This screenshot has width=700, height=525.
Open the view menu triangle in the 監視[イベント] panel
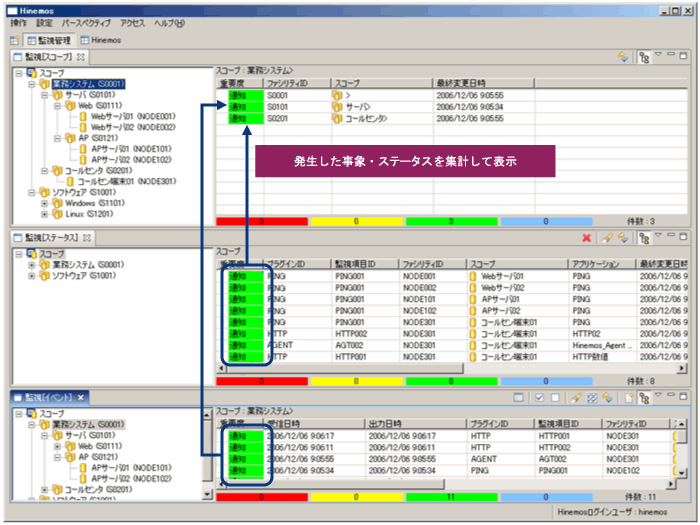658,395
